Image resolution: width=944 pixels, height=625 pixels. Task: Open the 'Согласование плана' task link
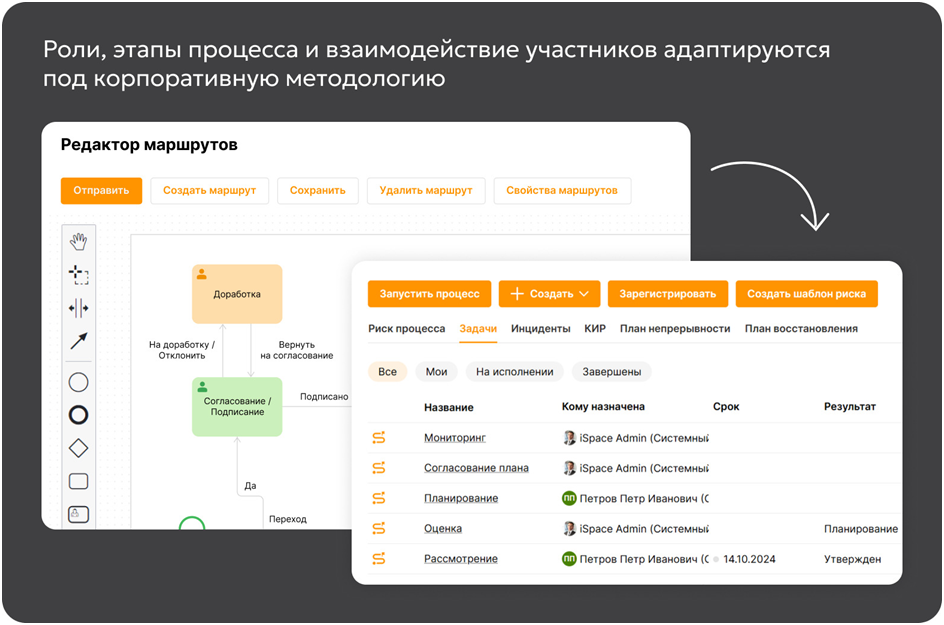pos(476,468)
